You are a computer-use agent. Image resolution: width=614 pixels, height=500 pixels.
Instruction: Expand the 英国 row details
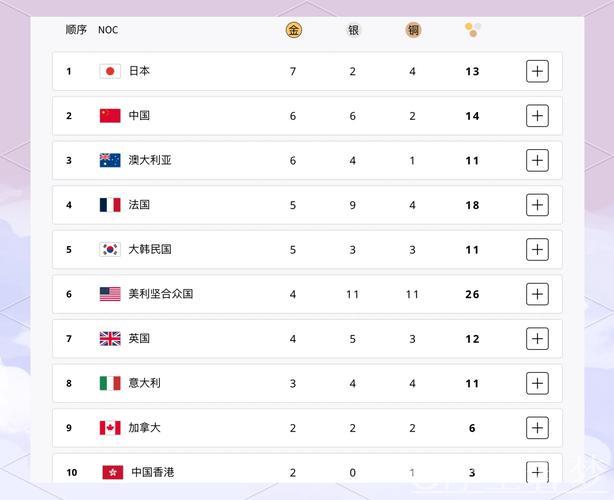coord(537,339)
